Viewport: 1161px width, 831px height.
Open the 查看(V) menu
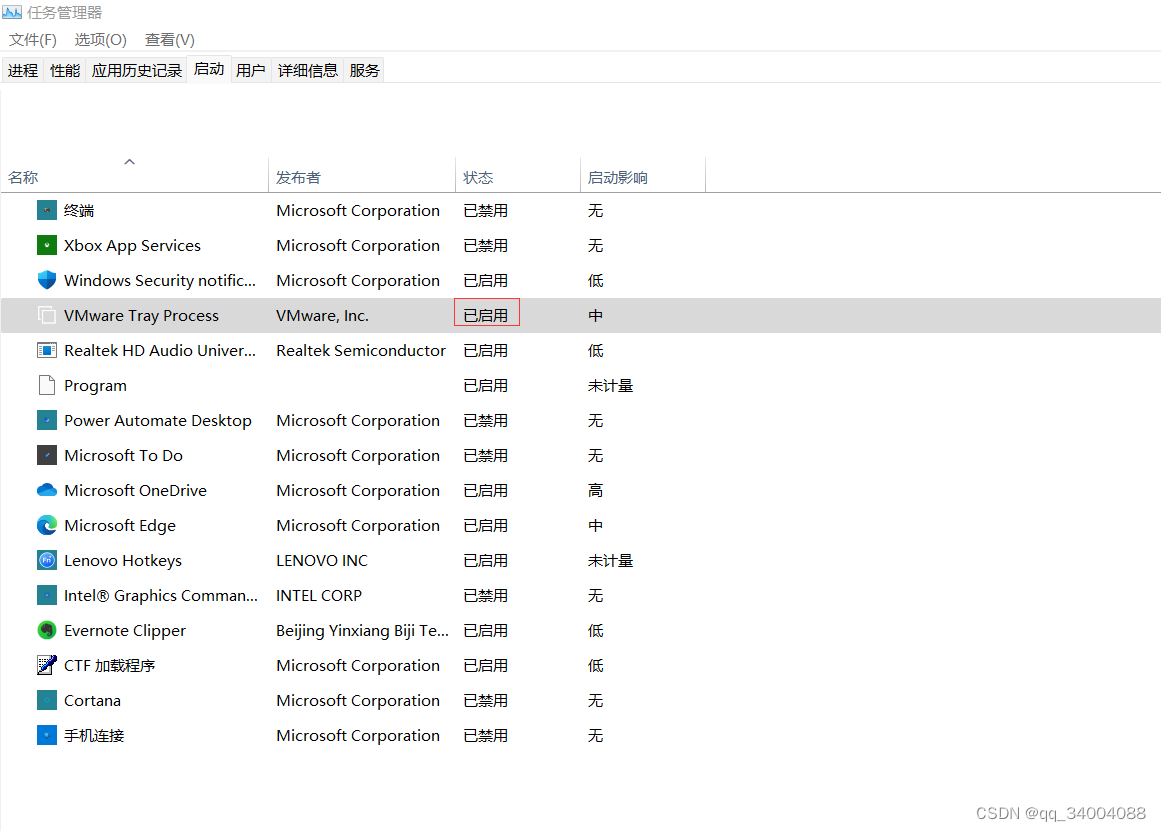click(170, 40)
